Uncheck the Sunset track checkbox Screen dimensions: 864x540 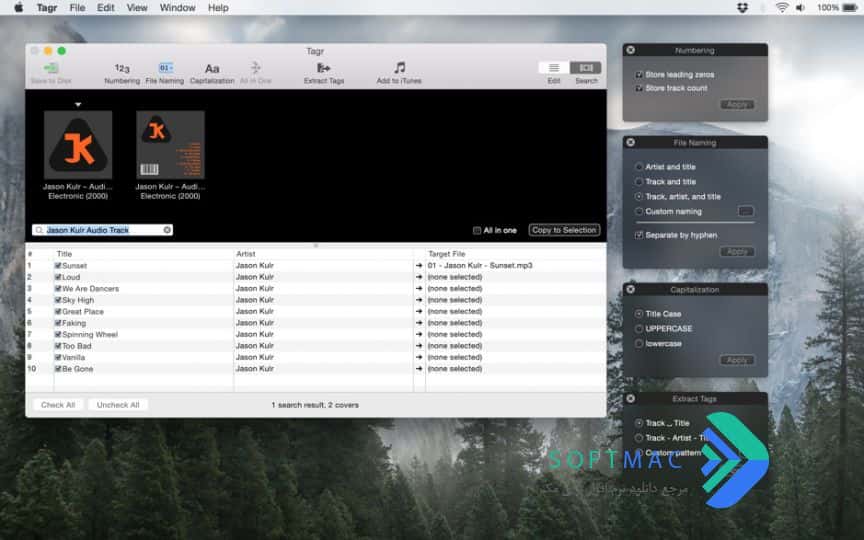[58, 266]
